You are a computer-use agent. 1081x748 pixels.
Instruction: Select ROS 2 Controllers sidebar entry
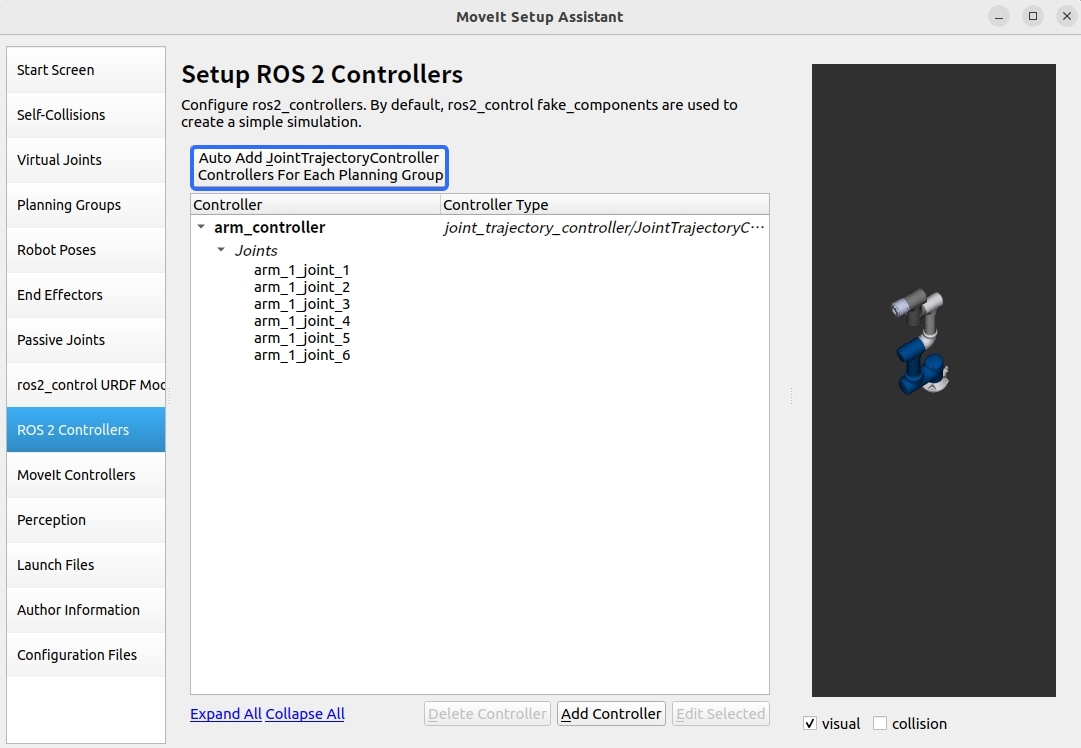[x=85, y=430]
